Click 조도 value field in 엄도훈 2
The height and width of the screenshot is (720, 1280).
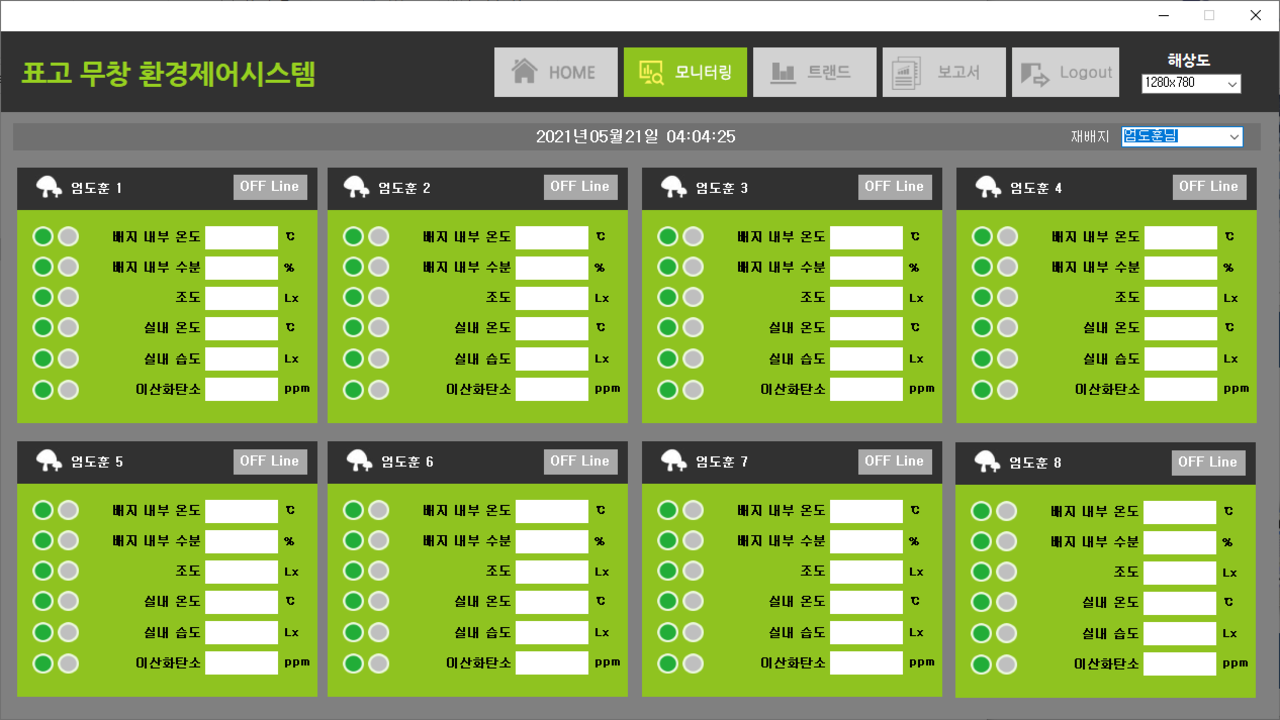click(x=552, y=298)
